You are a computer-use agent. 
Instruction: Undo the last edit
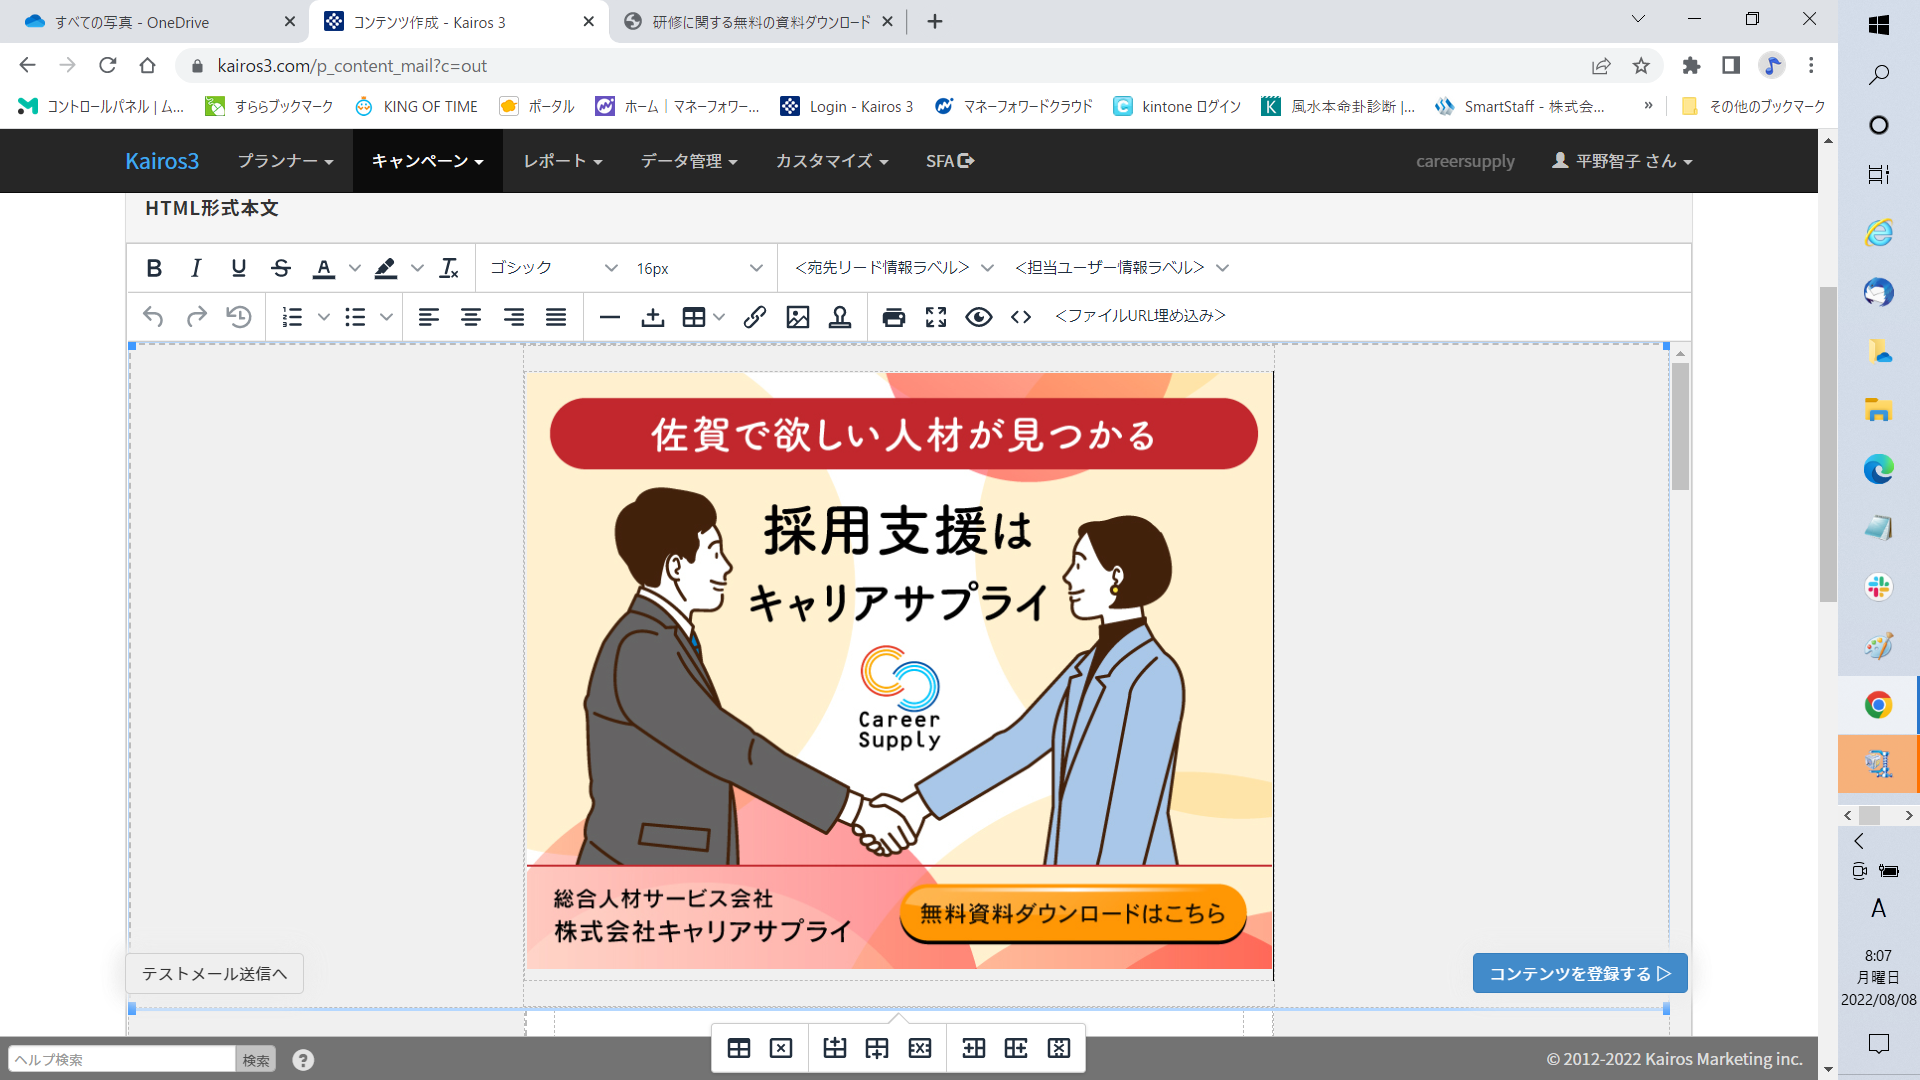tap(153, 317)
